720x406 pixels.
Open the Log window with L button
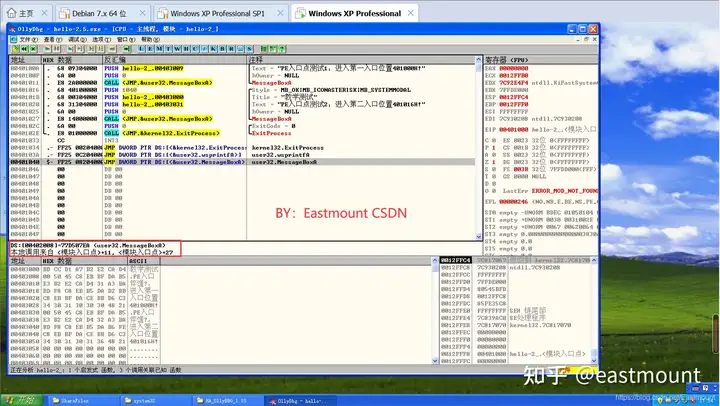(142, 49)
